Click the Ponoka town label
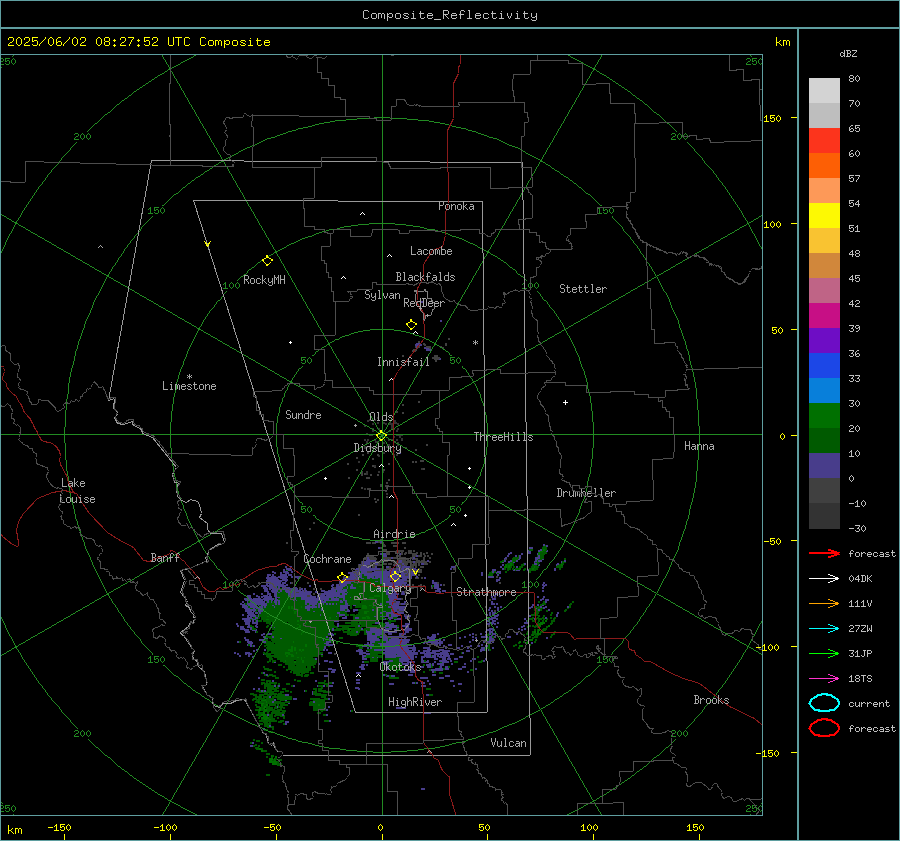The height and width of the screenshot is (841, 900). pos(456,206)
